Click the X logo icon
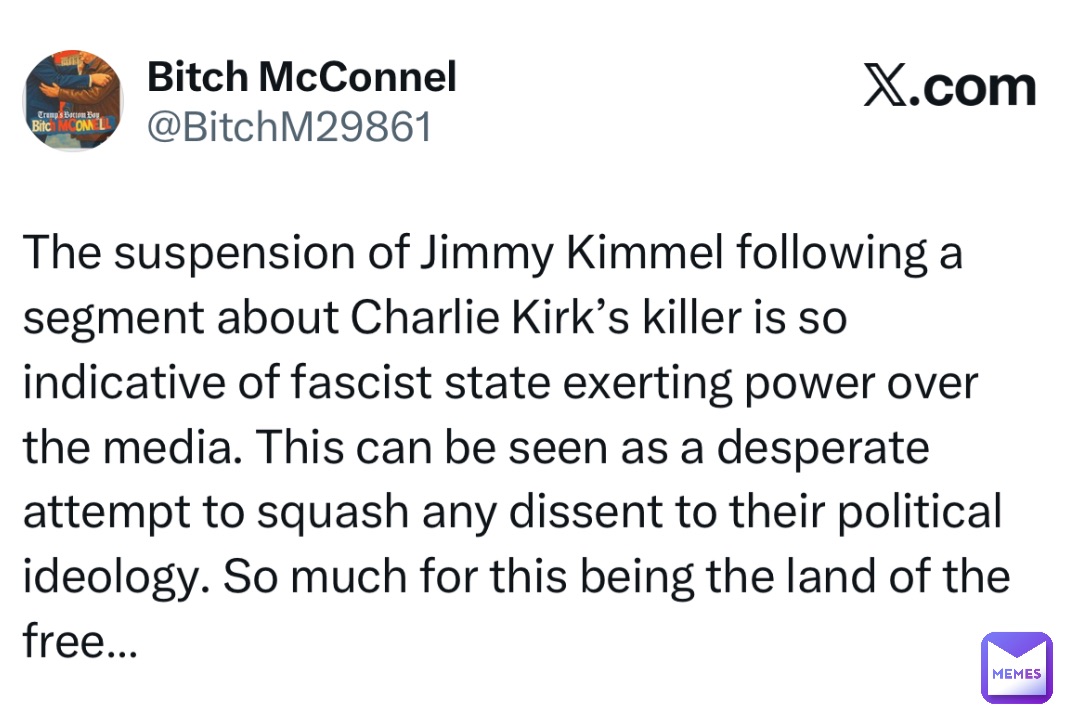Screen dimensions: 1080x722 pyautogui.click(x=885, y=87)
